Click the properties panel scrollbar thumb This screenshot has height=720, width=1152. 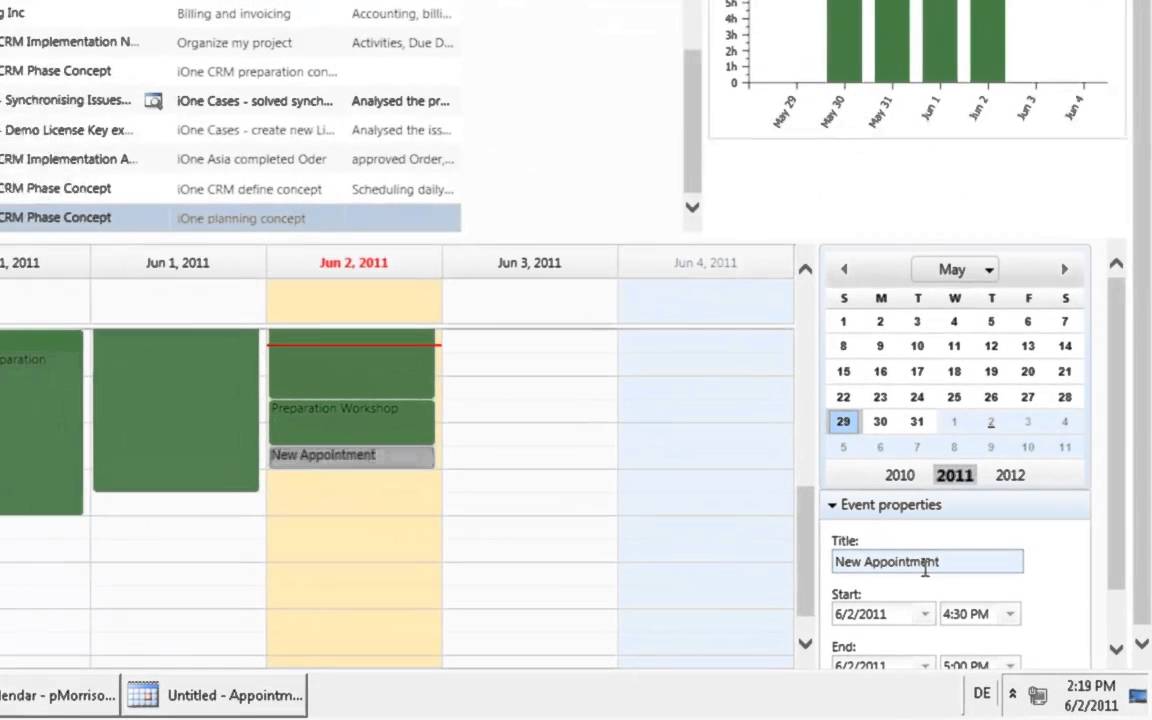coord(1116,433)
